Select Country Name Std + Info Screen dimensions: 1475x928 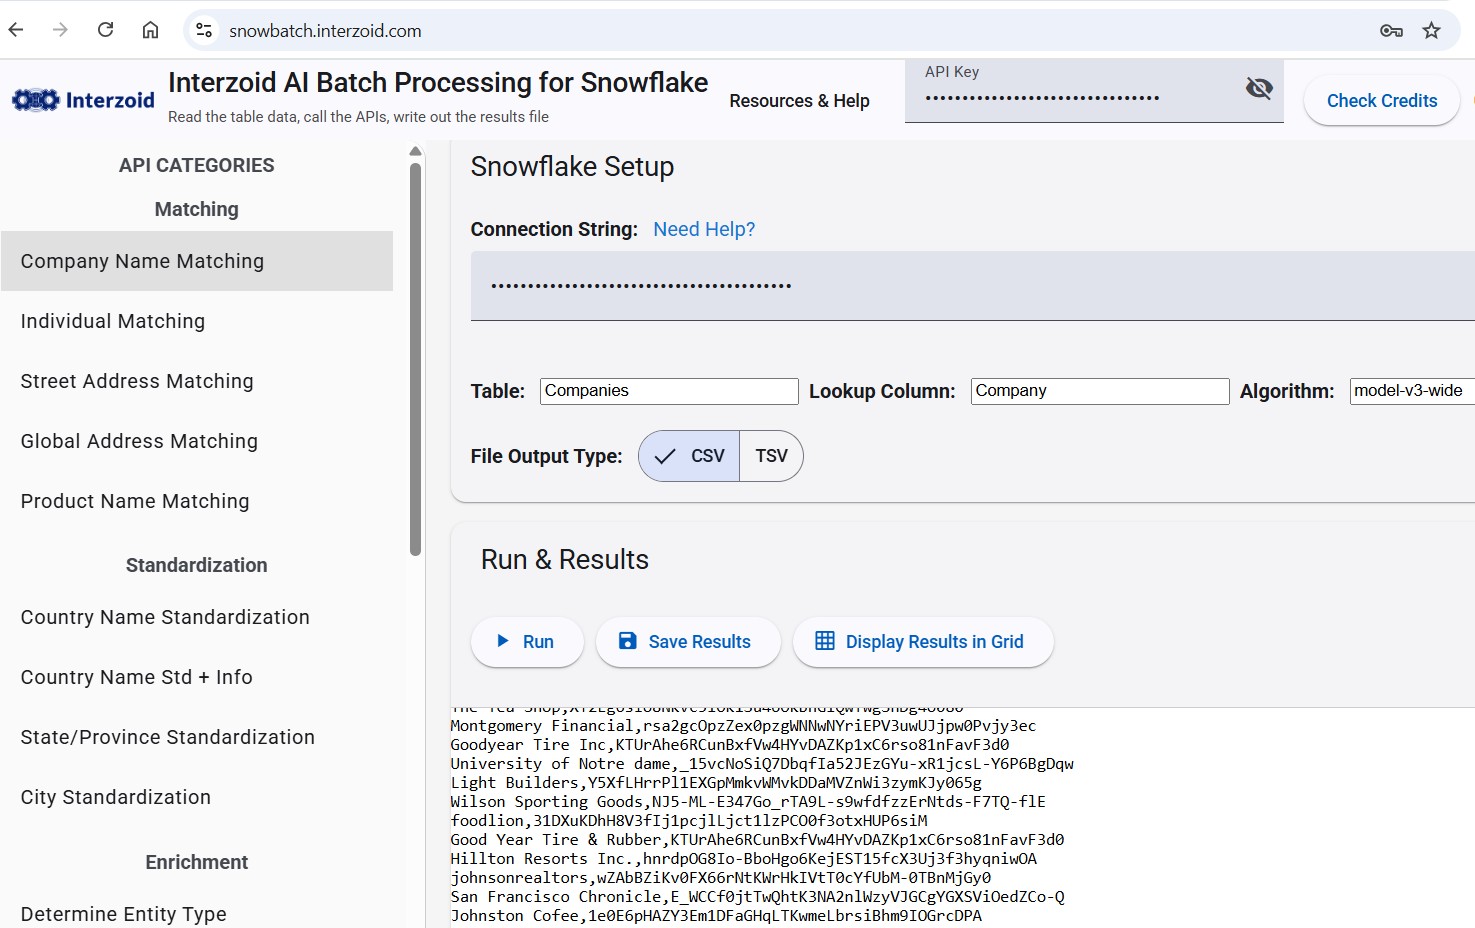197,677
